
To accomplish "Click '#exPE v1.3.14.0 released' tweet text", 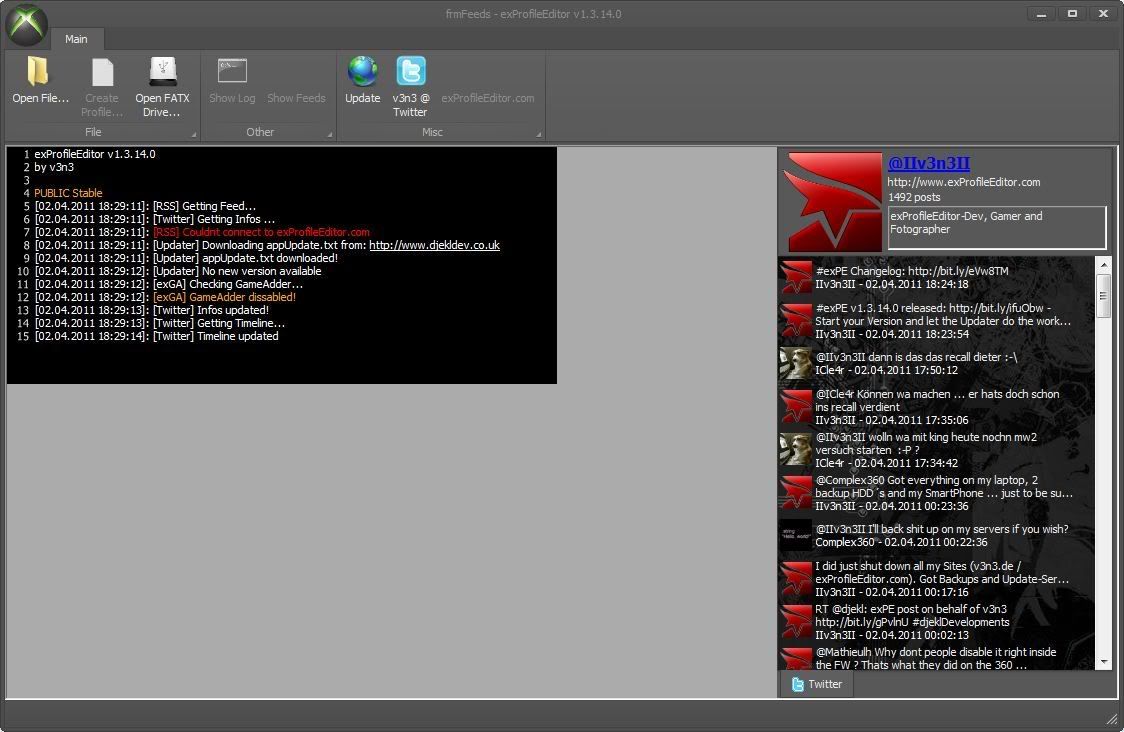I will tap(943, 315).
